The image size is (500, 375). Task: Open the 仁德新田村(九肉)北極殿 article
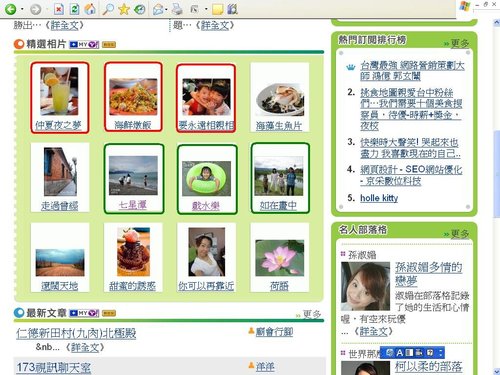coord(76,333)
